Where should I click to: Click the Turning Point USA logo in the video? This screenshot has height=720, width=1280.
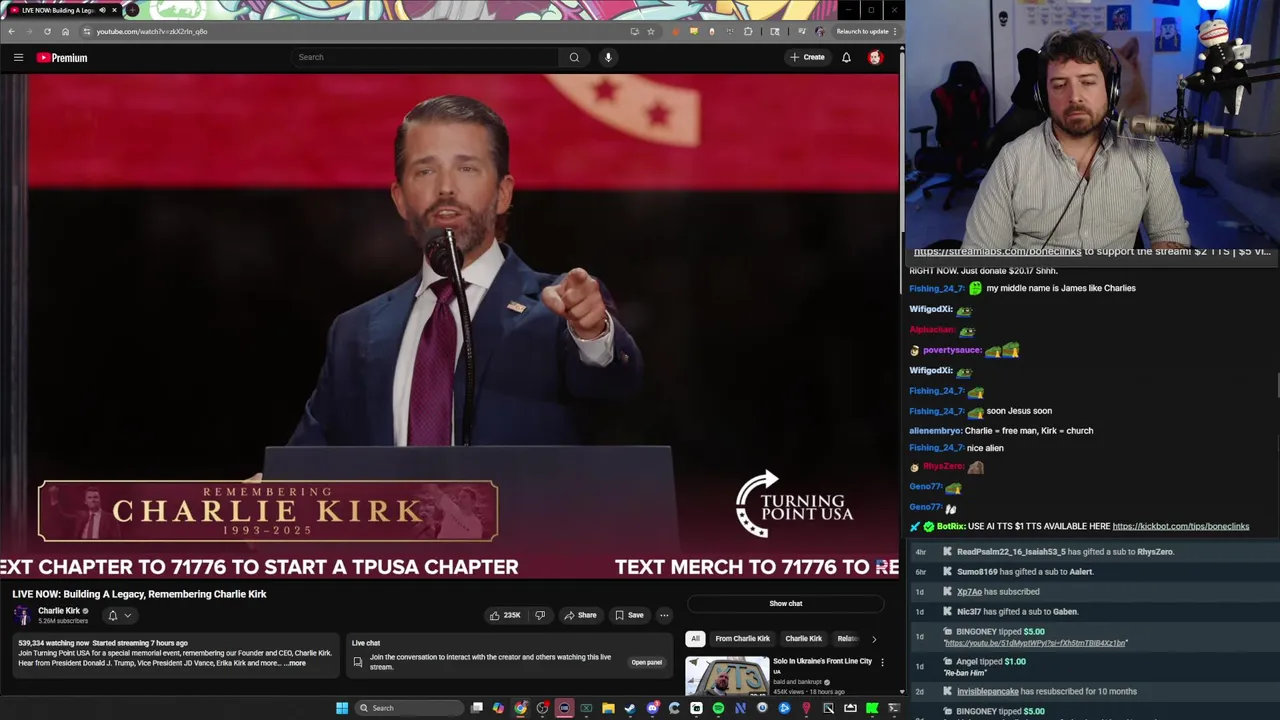(x=794, y=504)
